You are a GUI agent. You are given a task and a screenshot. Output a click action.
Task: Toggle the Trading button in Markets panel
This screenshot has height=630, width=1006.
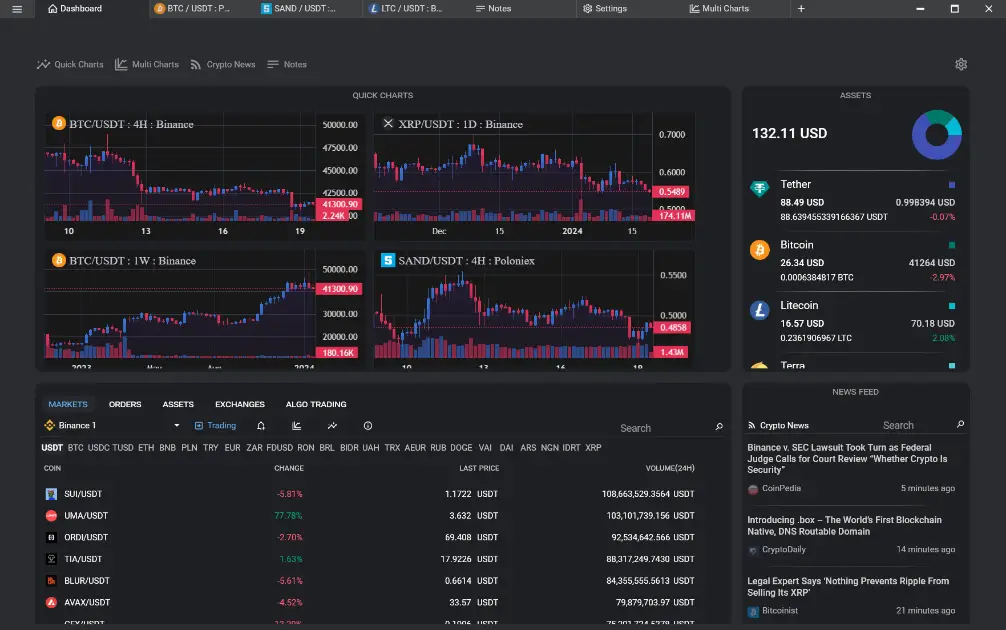click(x=215, y=426)
